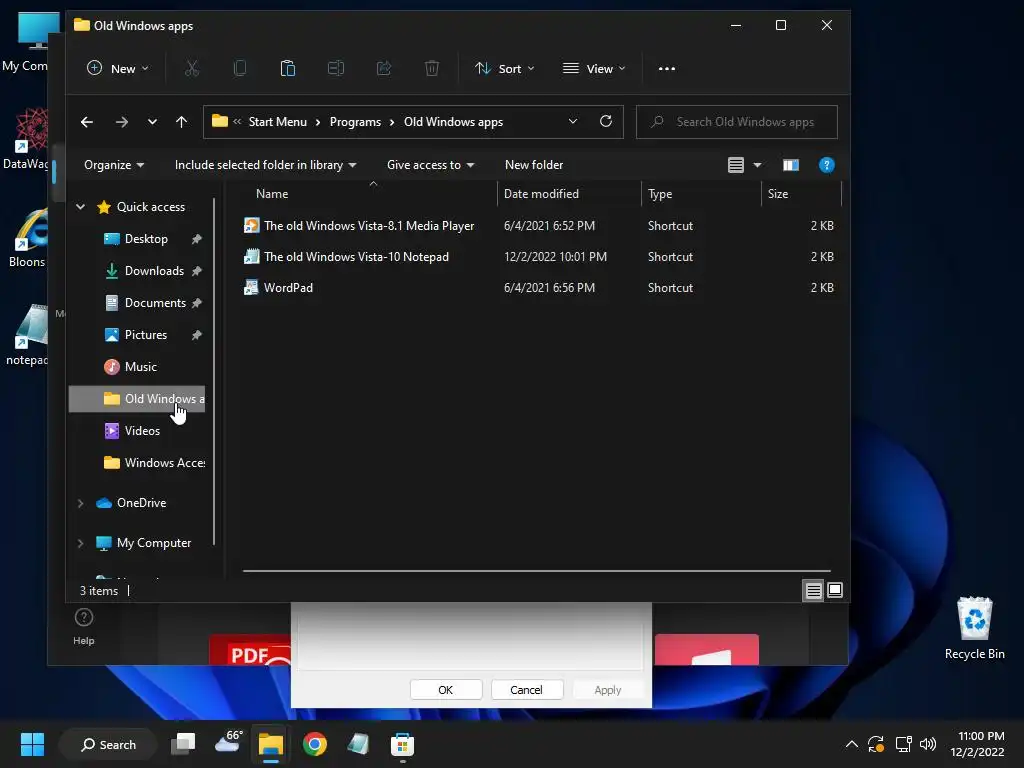Switch to large thumbnails view in status bar
1024x768 pixels.
[835, 590]
